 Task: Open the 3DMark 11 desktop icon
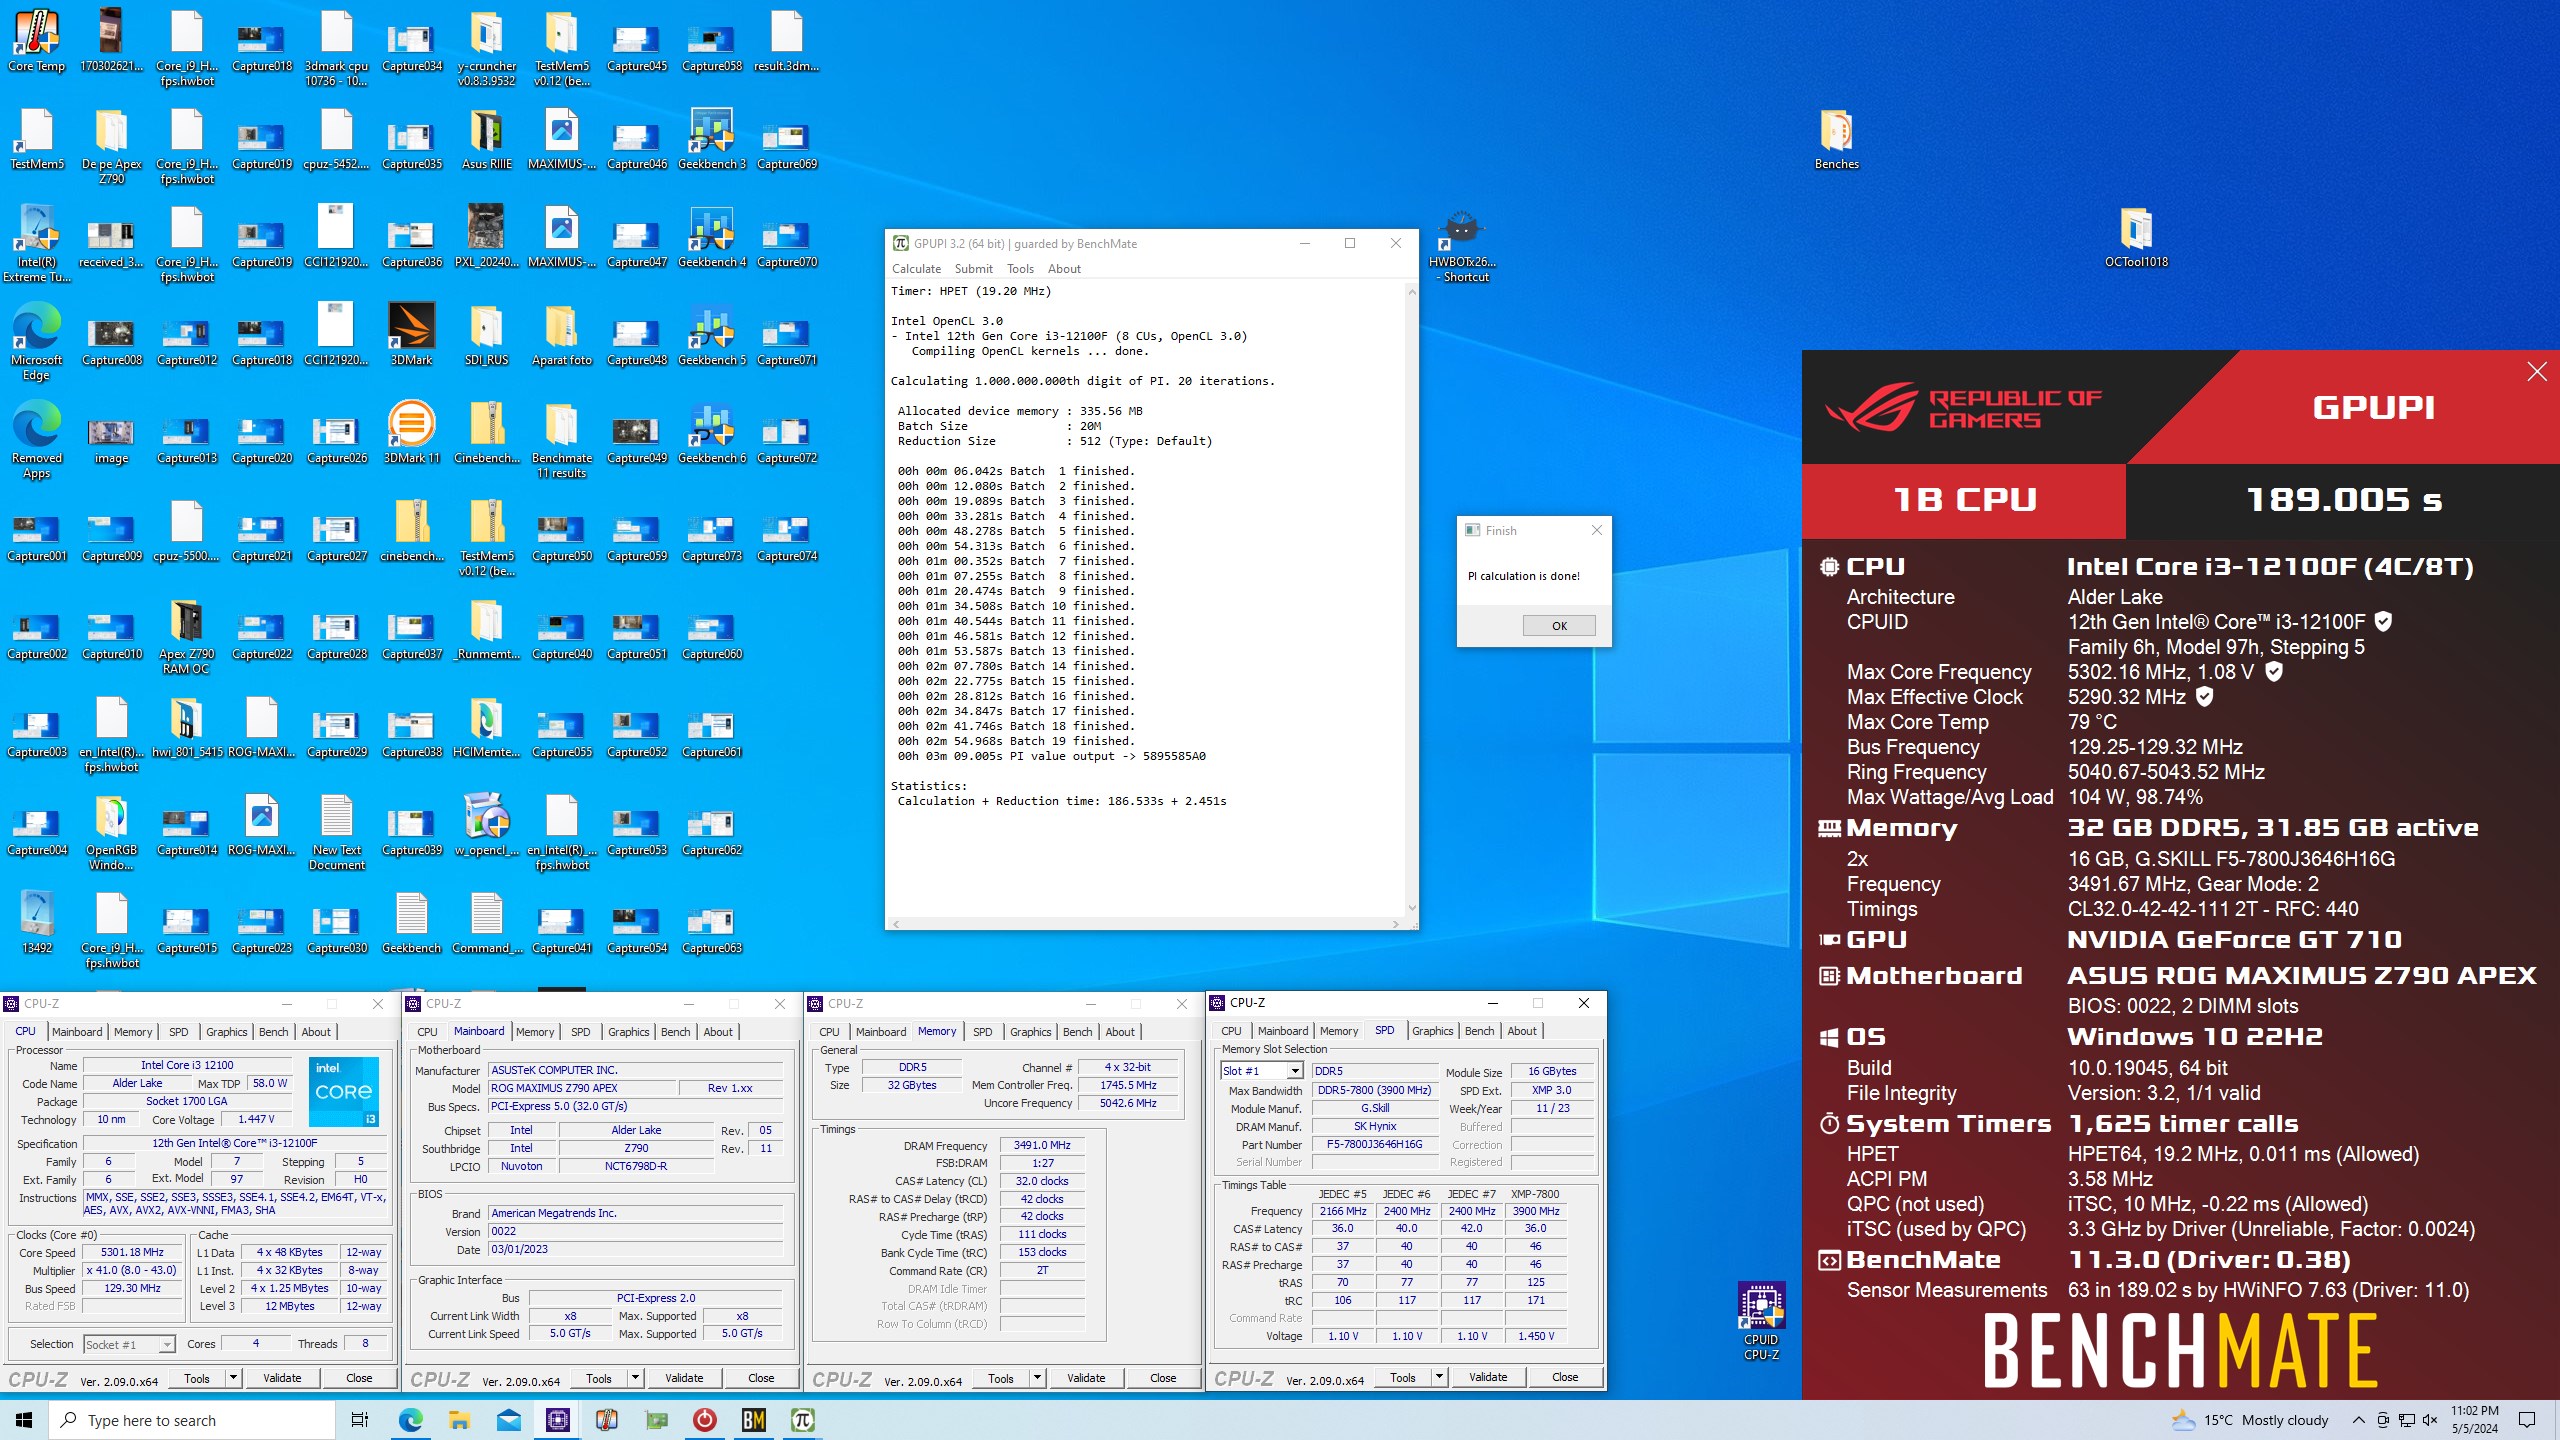tap(411, 434)
